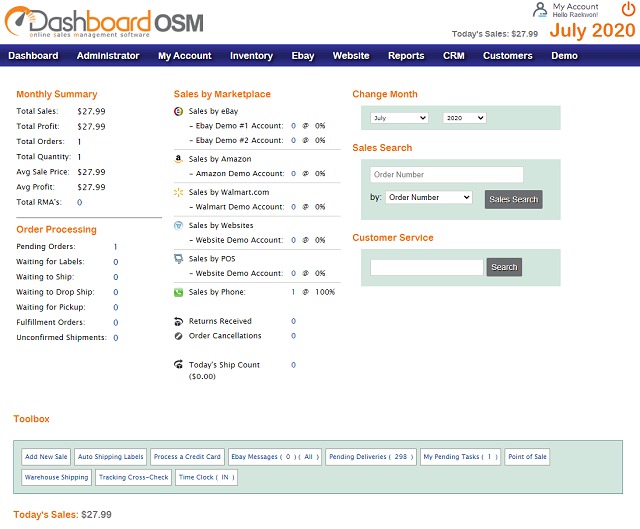Open Pending Deliveries (298) button
640x529 pixels.
(x=371, y=457)
